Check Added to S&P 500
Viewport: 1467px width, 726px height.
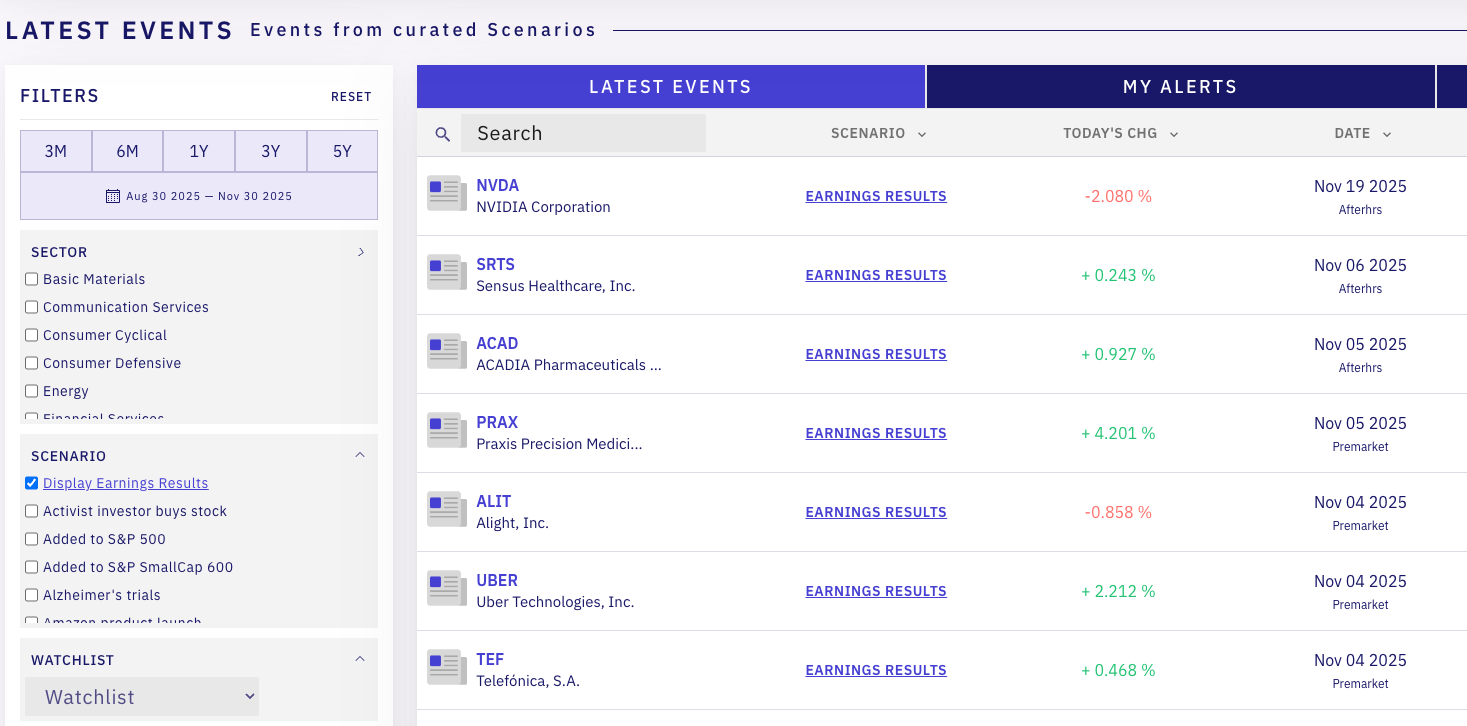click(32, 539)
